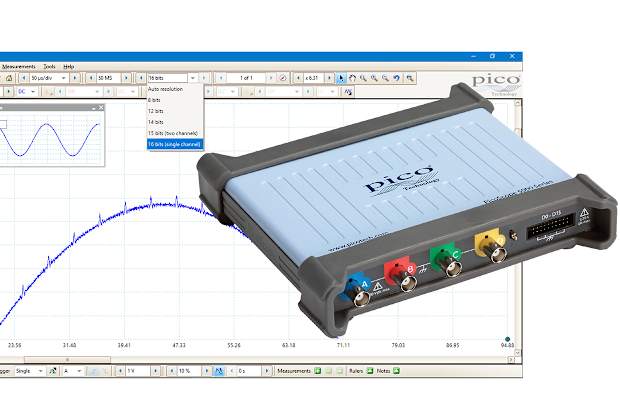
Task: Click trigger threshold 1 V field
Action: click(138, 371)
